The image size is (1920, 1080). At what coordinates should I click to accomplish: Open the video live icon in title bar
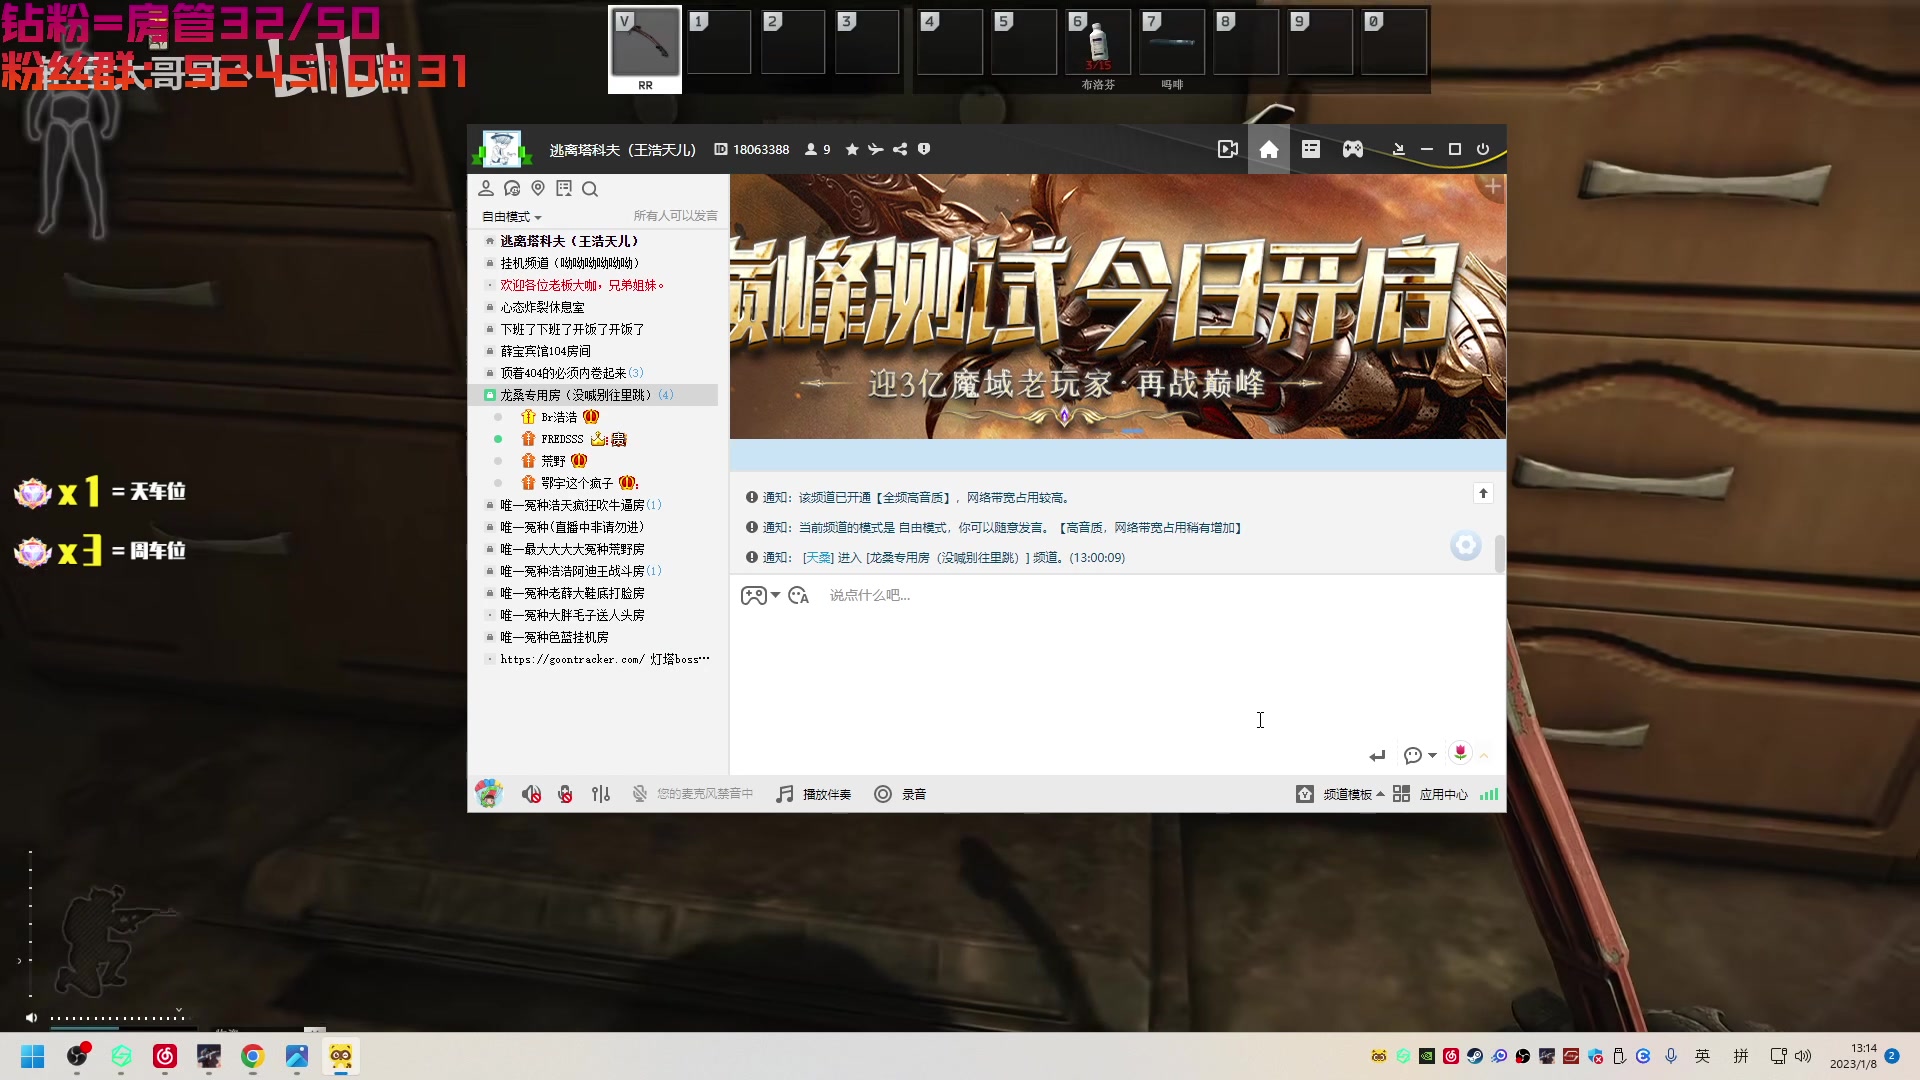tap(1228, 149)
